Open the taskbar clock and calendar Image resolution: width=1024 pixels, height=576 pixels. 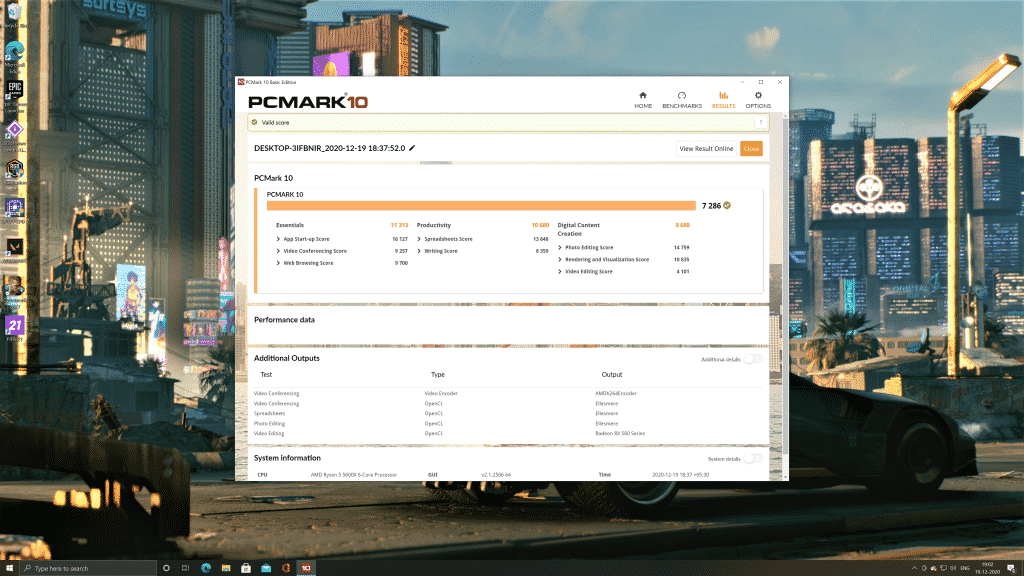[987, 568]
